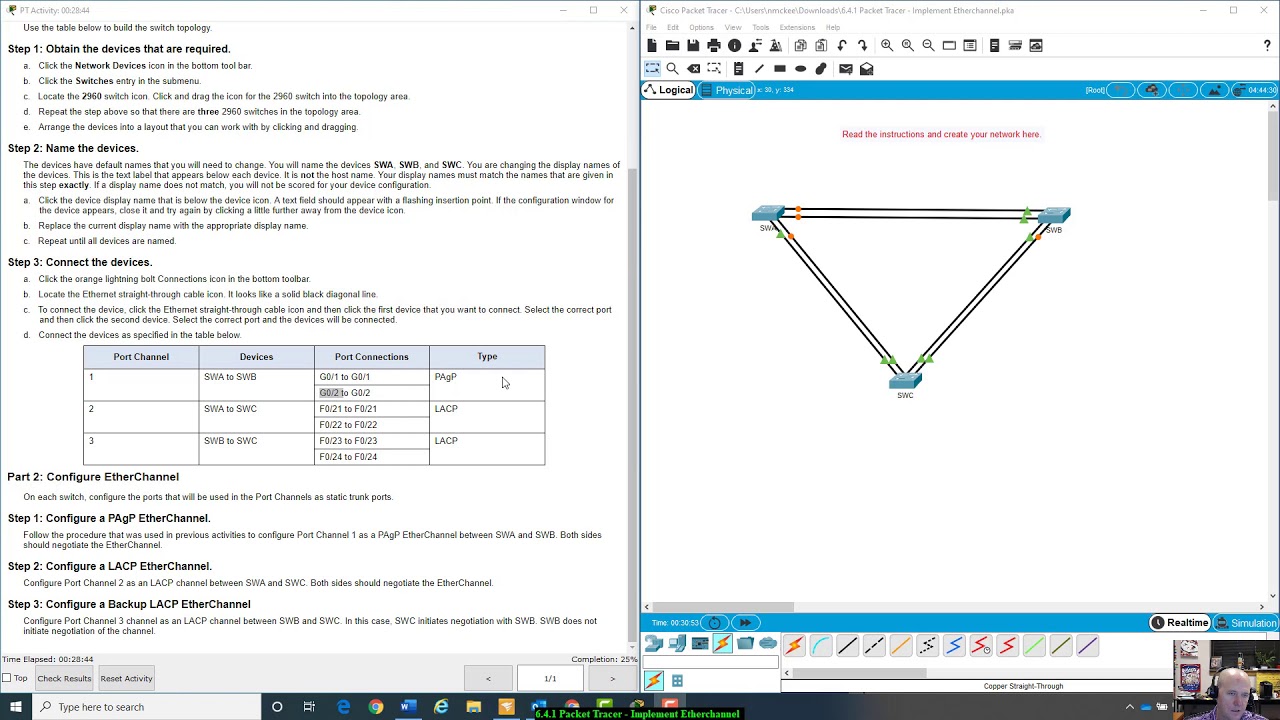The width and height of the screenshot is (1280, 720).
Task: Click the Help question mark icon
Action: point(1267,46)
